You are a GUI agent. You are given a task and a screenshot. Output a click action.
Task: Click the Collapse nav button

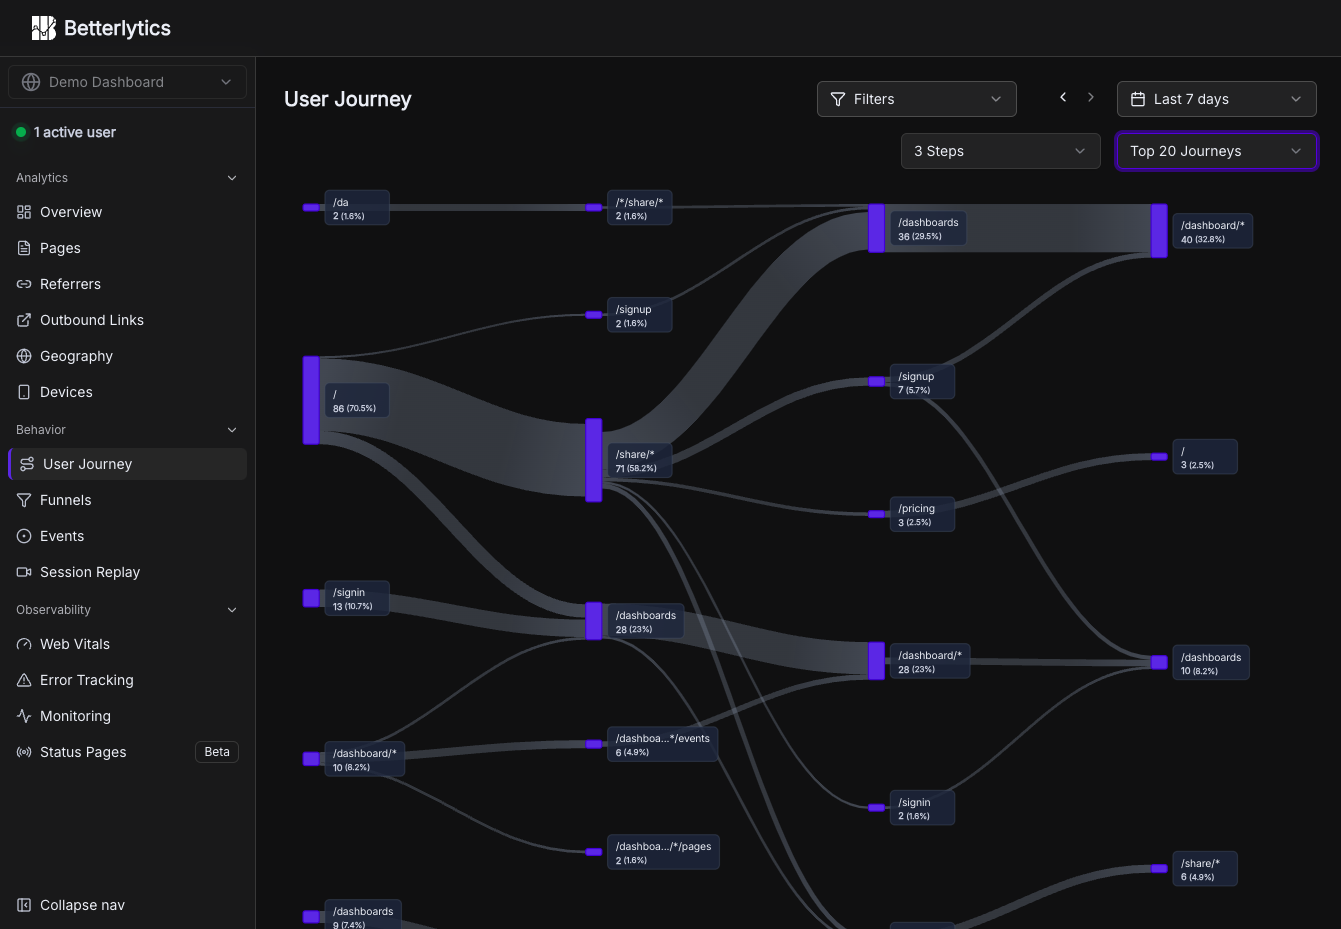(127, 905)
